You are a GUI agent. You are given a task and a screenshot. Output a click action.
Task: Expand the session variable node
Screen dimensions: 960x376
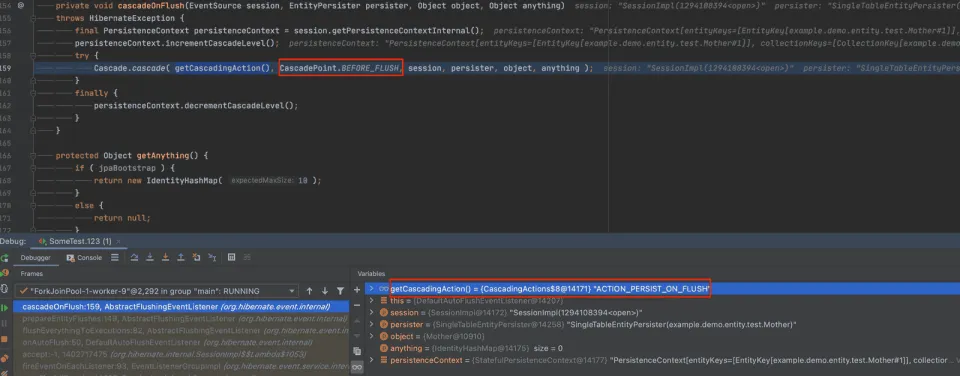click(371, 313)
